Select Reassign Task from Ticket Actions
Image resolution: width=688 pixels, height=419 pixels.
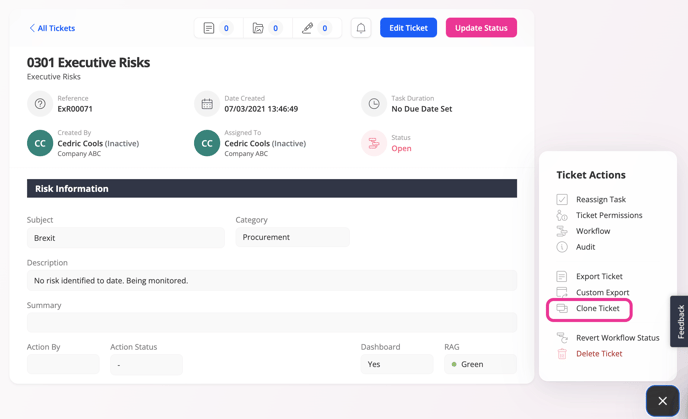600,199
